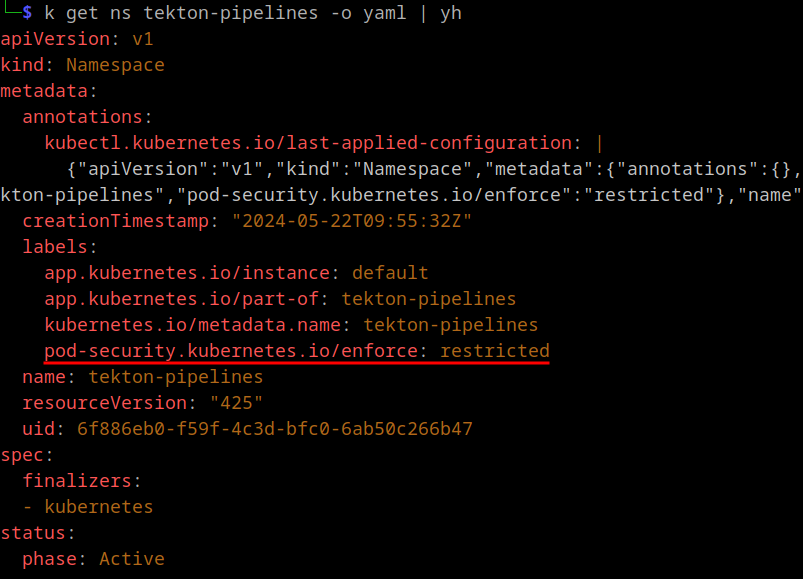Click the app.kubernetes.io/part-of label key

[181, 299]
